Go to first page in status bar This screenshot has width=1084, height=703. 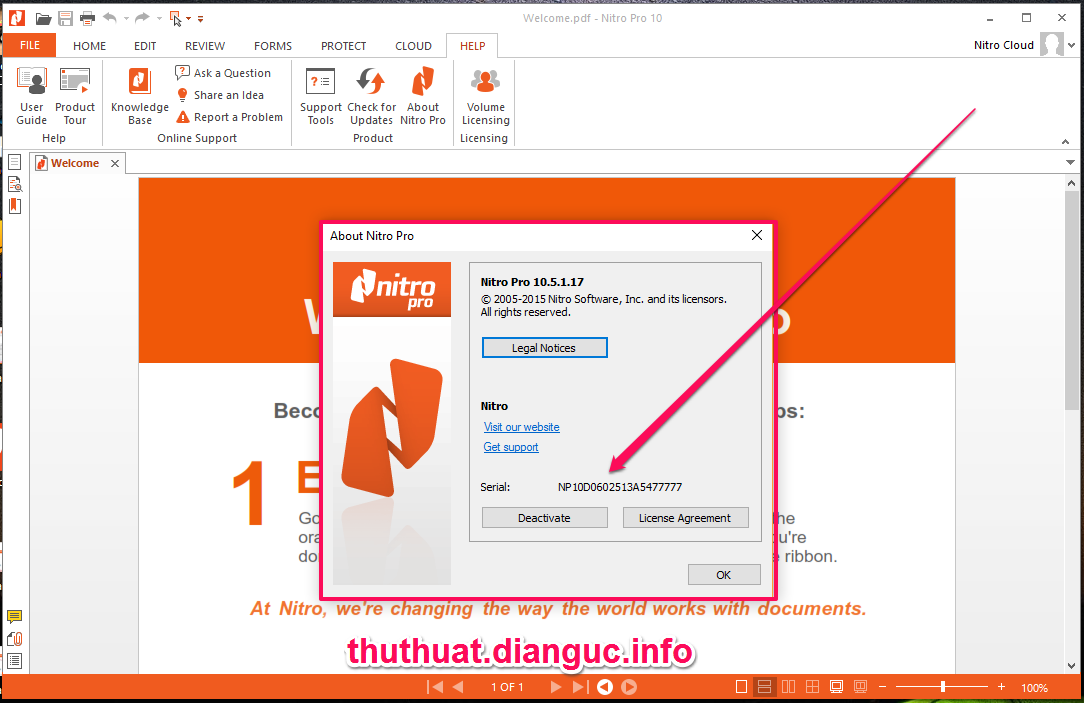pos(435,687)
